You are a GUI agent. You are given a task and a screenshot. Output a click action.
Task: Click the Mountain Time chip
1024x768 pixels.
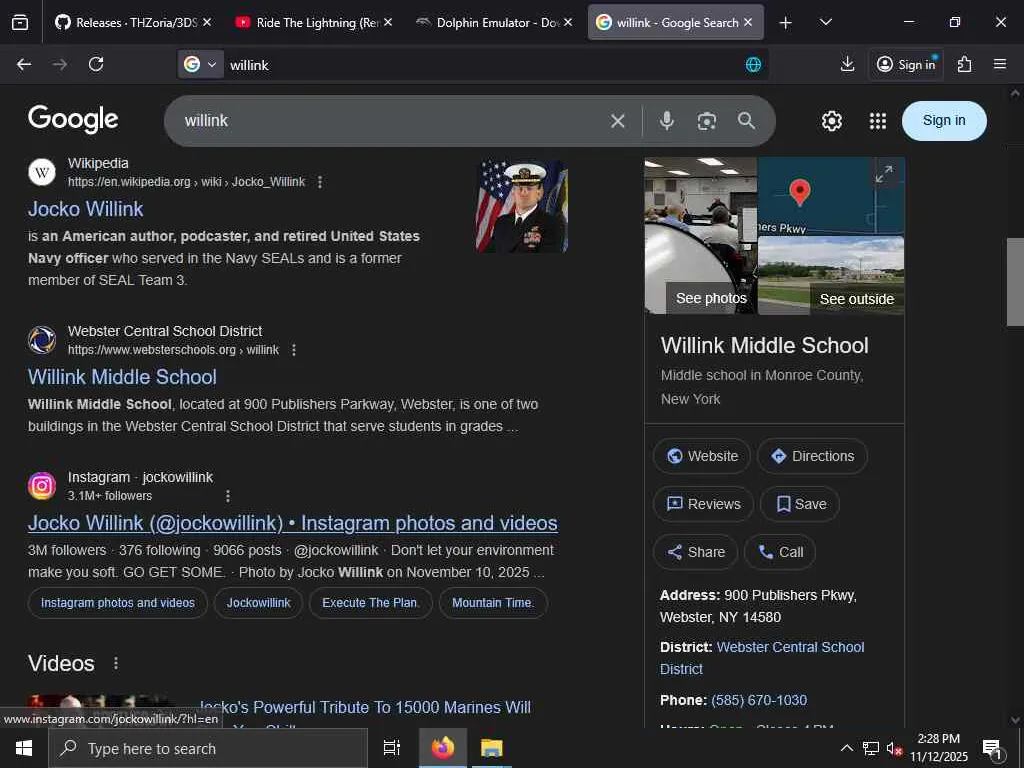click(493, 603)
